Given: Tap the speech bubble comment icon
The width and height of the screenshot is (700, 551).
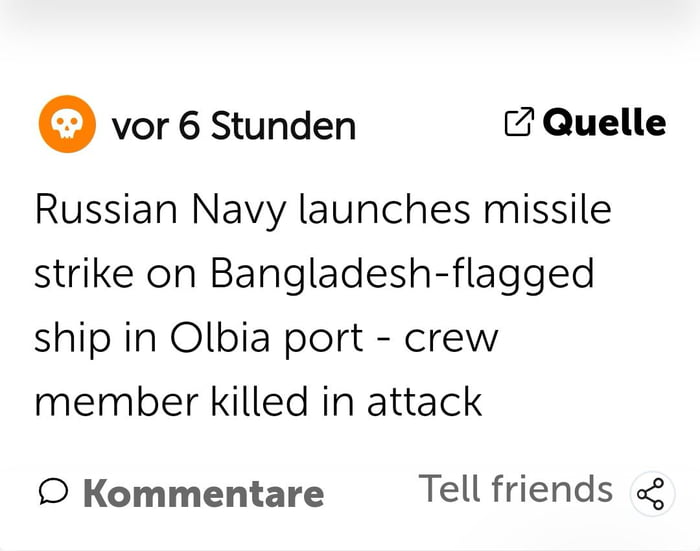Looking at the screenshot, I should pyautogui.click(x=53, y=490).
